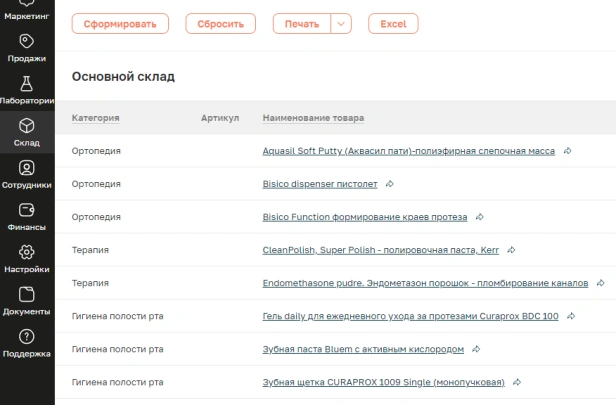This screenshot has width=616, height=405.
Task: Export the table with the Excel button
Action: click(393, 24)
